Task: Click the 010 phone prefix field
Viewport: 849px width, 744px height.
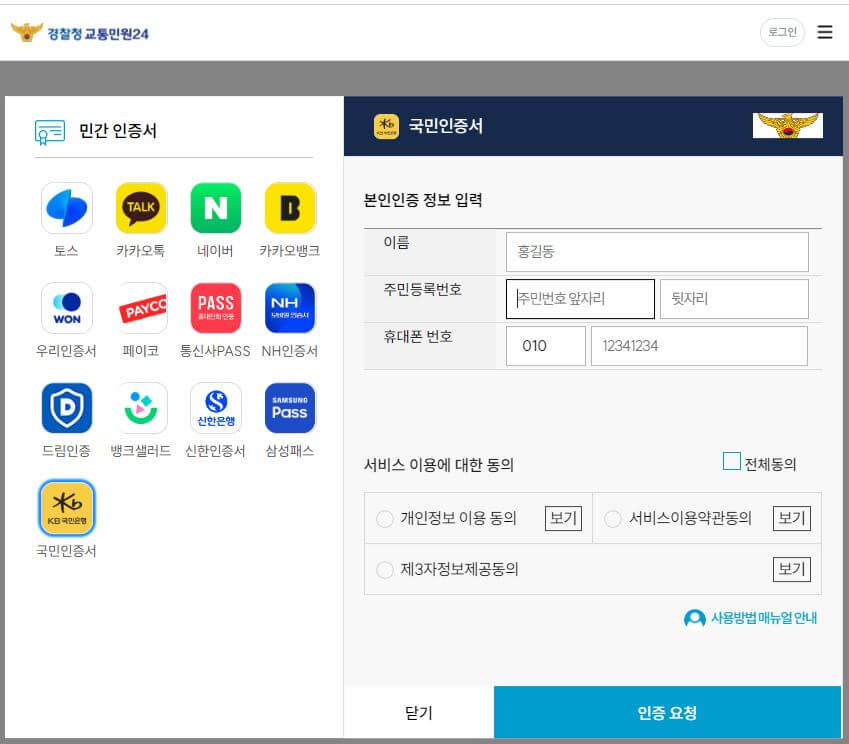Action: (546, 346)
